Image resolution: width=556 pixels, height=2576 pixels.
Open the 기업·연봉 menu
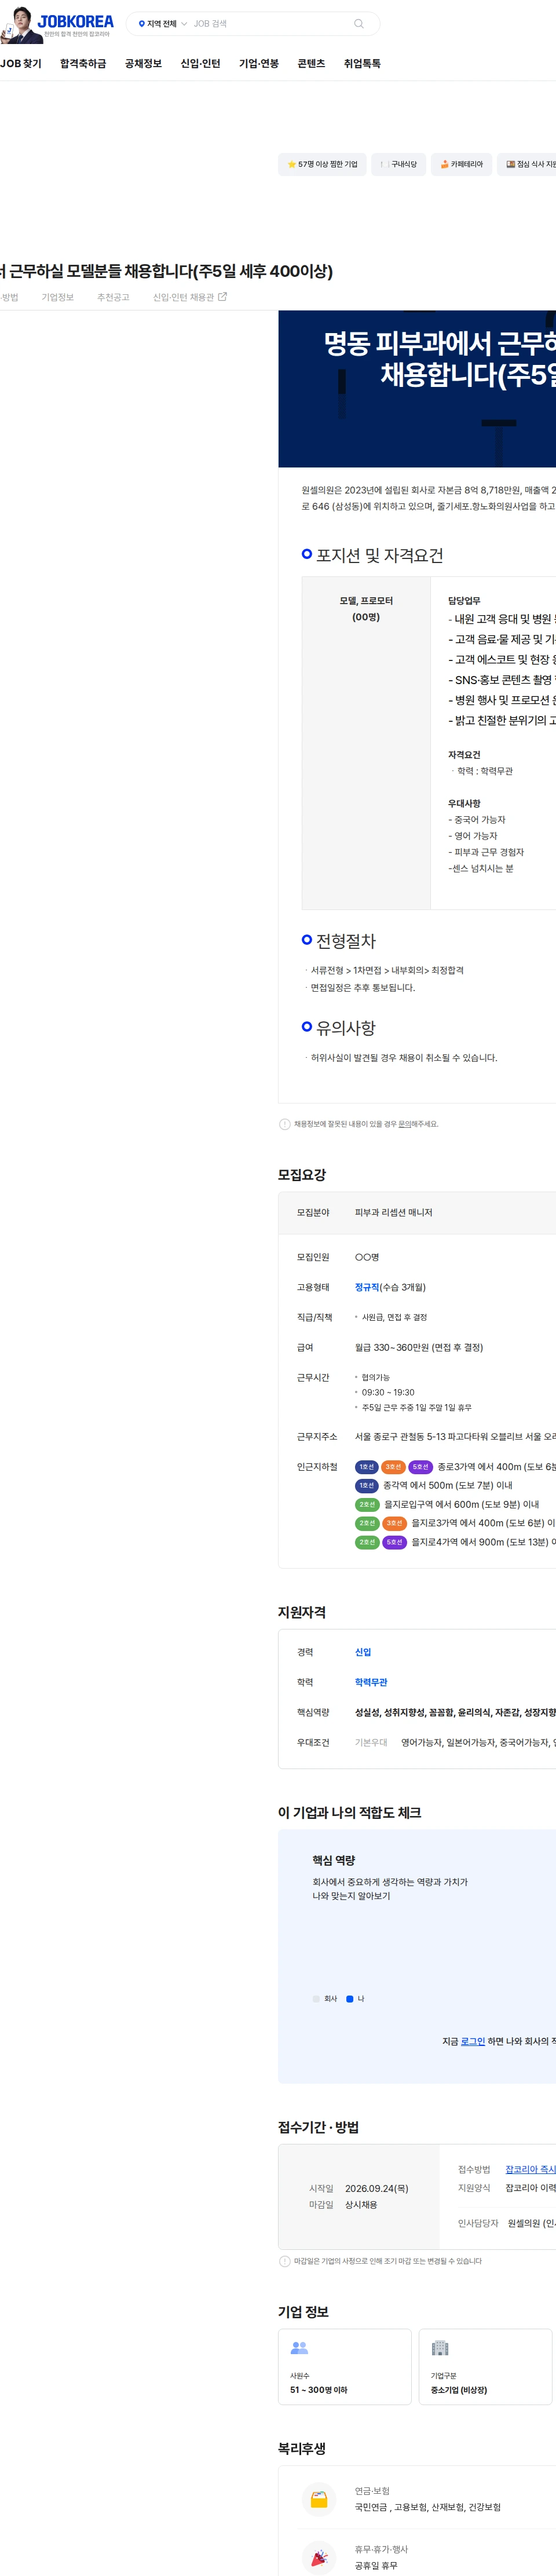pos(259,63)
